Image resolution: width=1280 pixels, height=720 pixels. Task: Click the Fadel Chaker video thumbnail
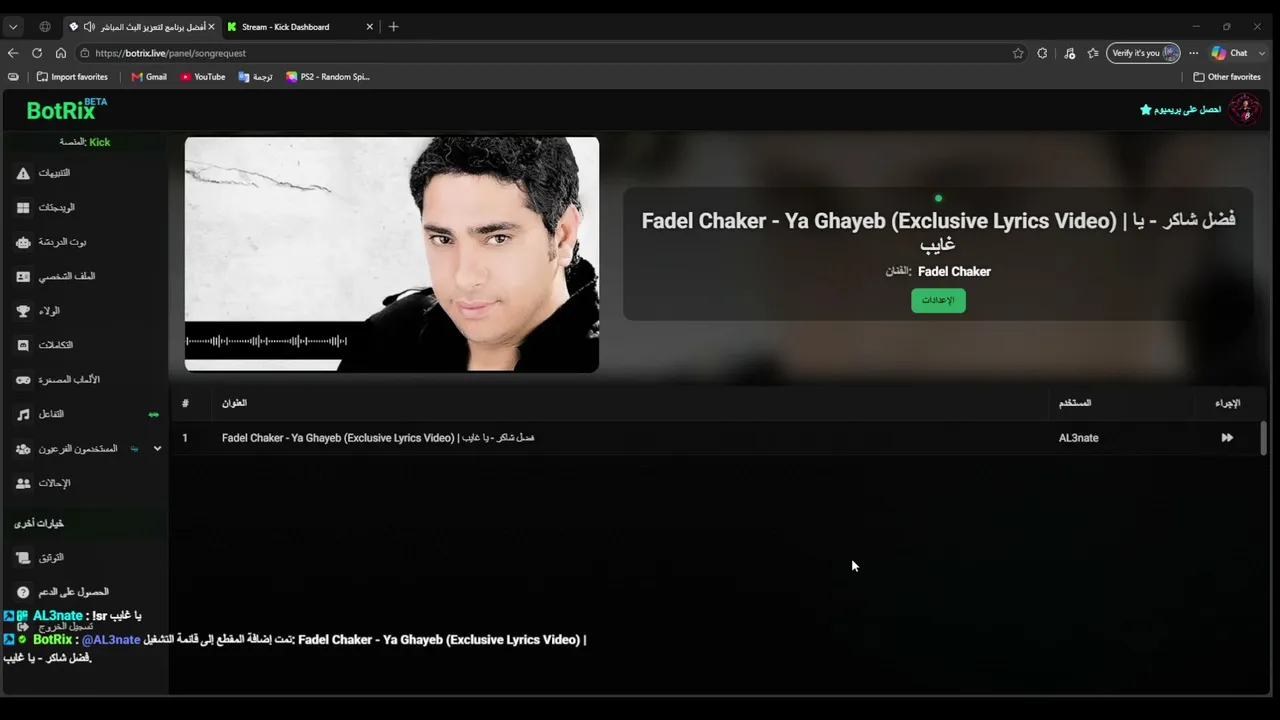coord(392,254)
